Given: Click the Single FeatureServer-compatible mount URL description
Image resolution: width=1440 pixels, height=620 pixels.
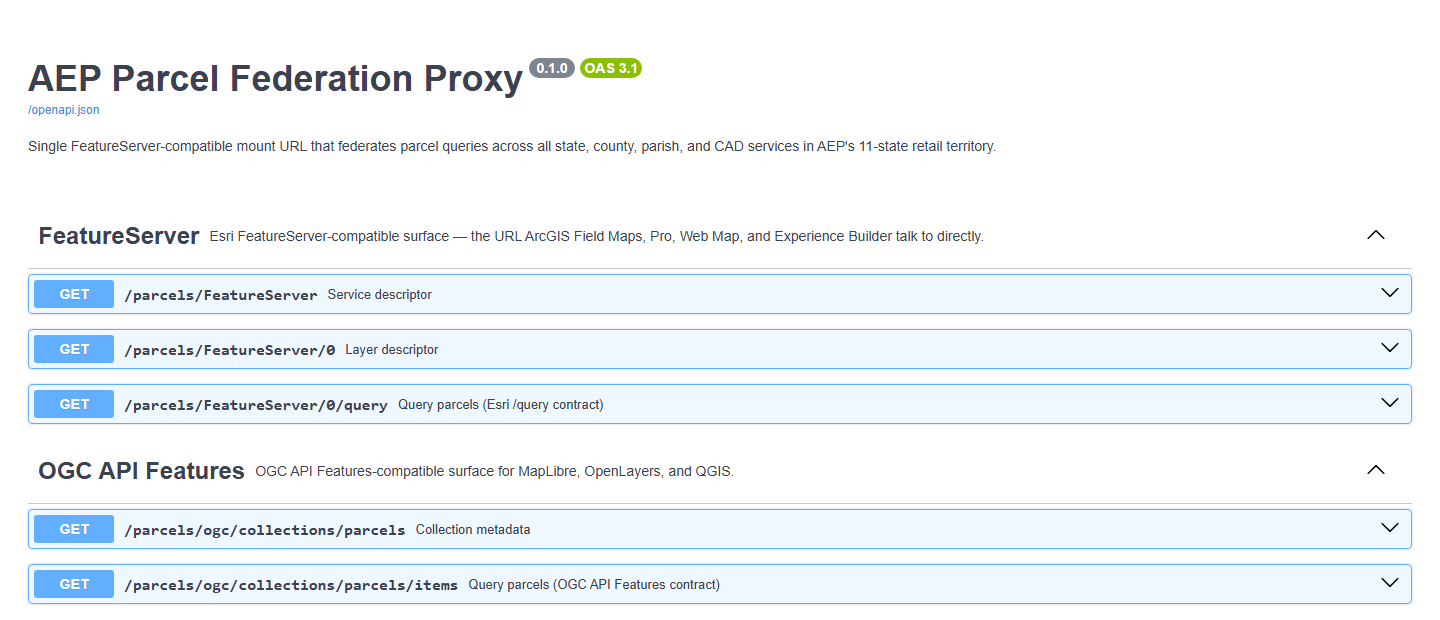Looking at the screenshot, I should [x=512, y=146].
